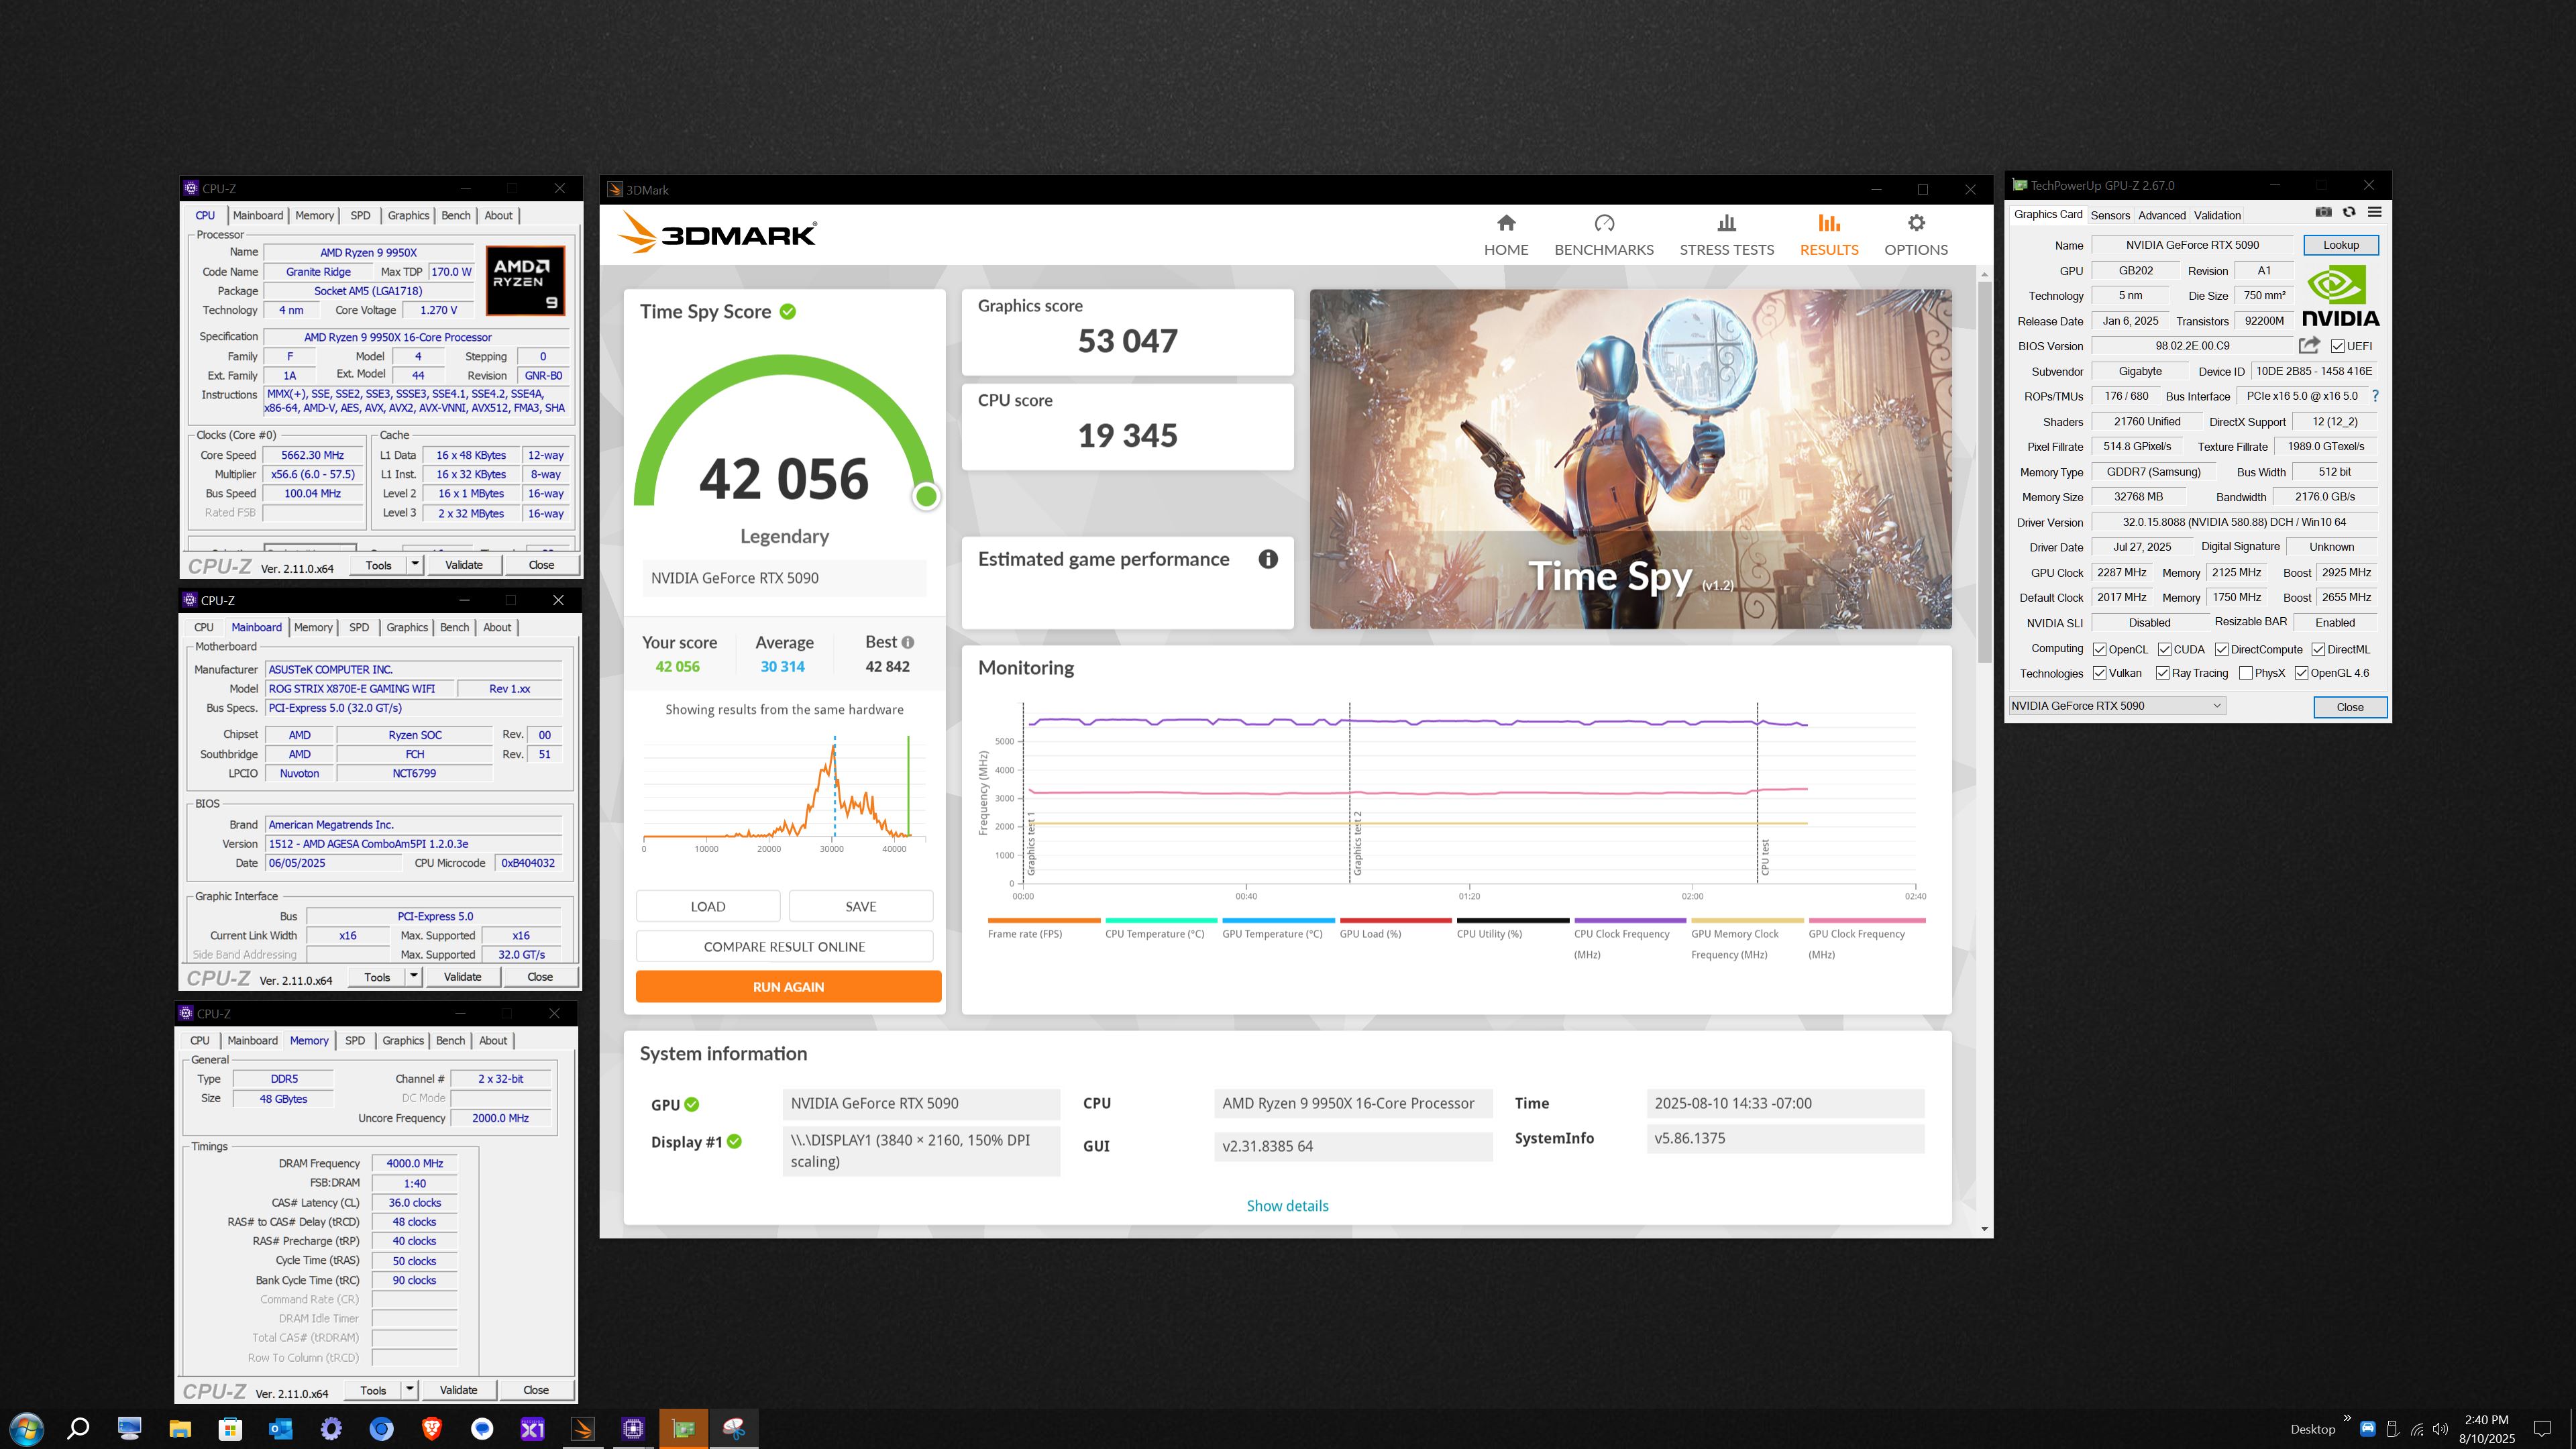The width and height of the screenshot is (2576, 1449).
Task: Click the SAVE result button
Action: point(861,906)
